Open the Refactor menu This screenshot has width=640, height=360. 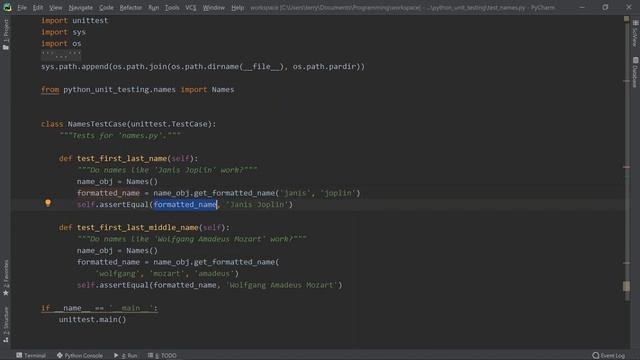[x=131, y=7]
